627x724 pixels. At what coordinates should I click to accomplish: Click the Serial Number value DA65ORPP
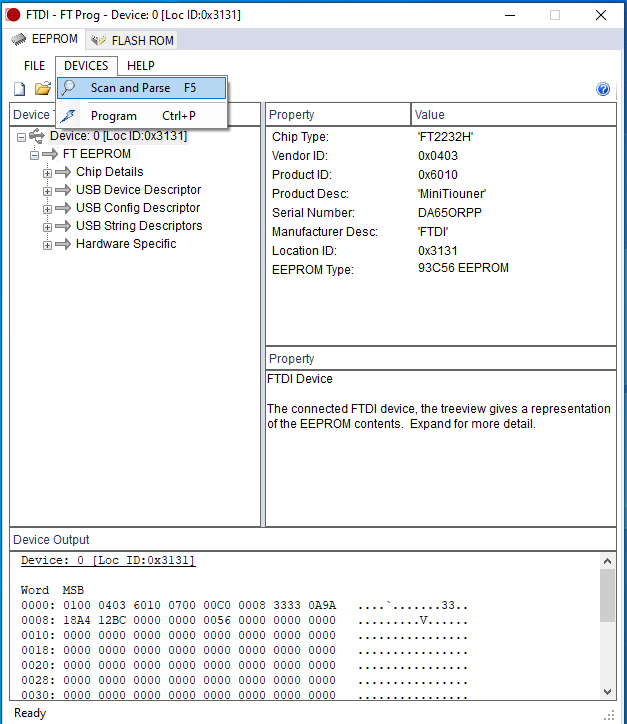[x=450, y=212]
